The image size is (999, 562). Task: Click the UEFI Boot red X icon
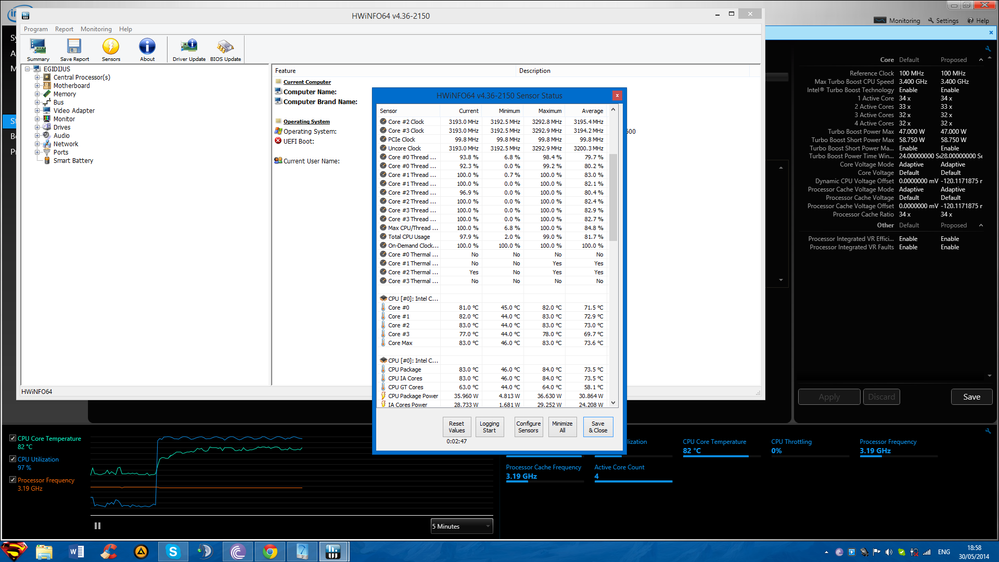point(278,141)
